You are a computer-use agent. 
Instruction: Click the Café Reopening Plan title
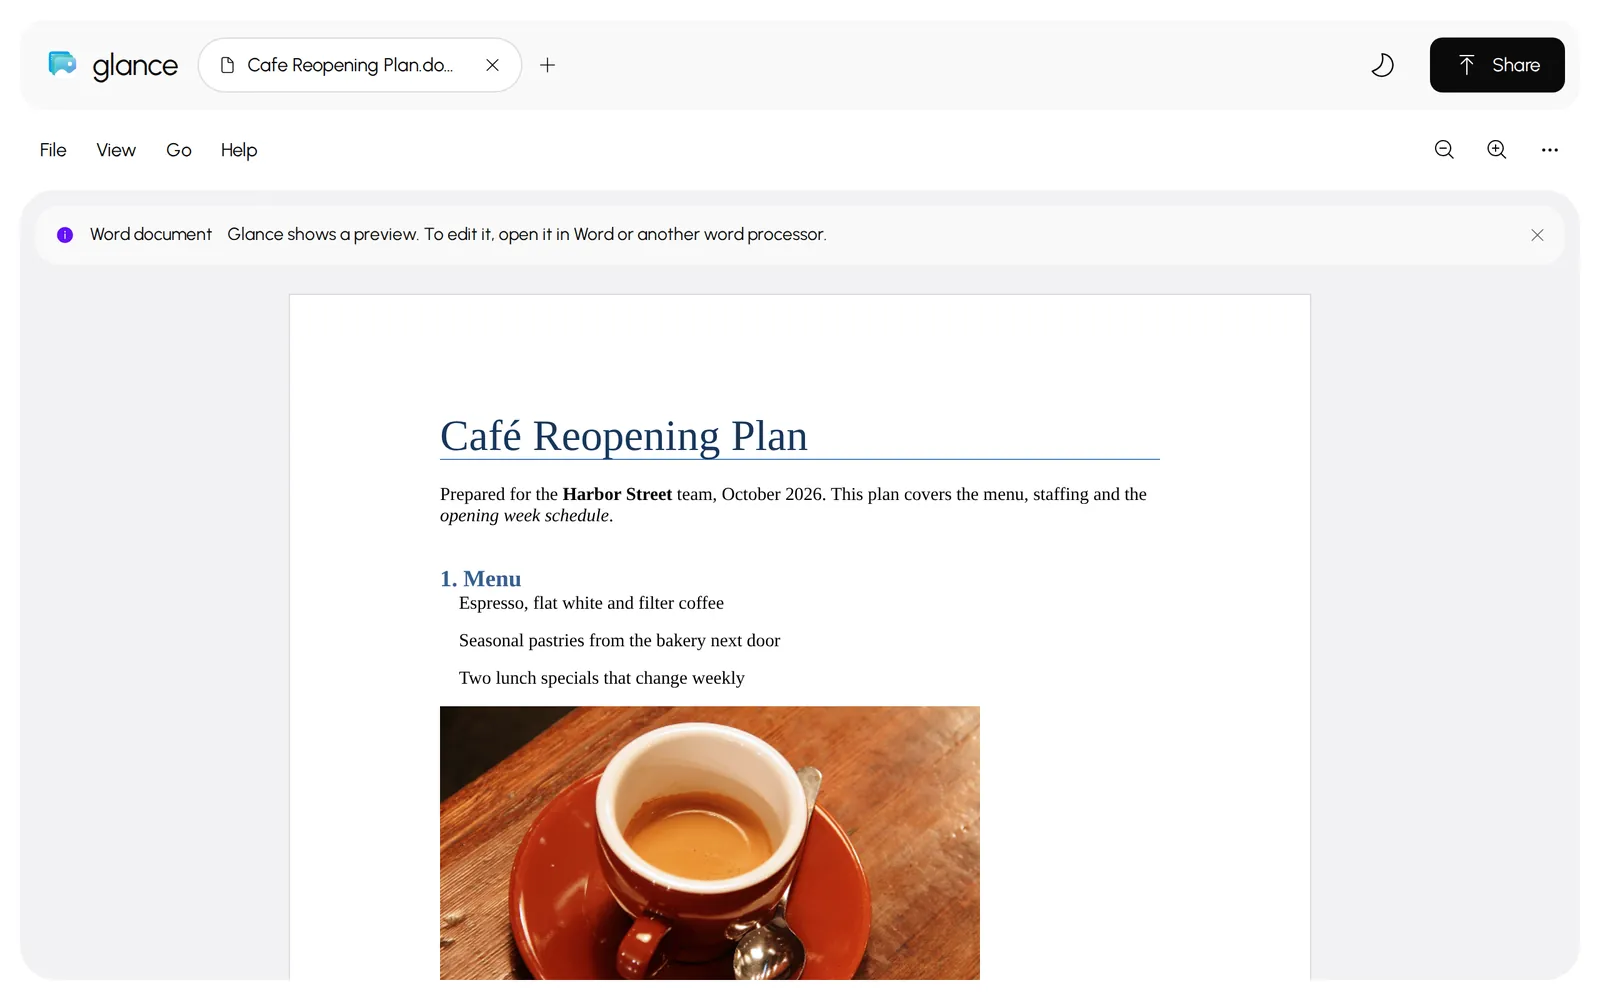tap(624, 436)
